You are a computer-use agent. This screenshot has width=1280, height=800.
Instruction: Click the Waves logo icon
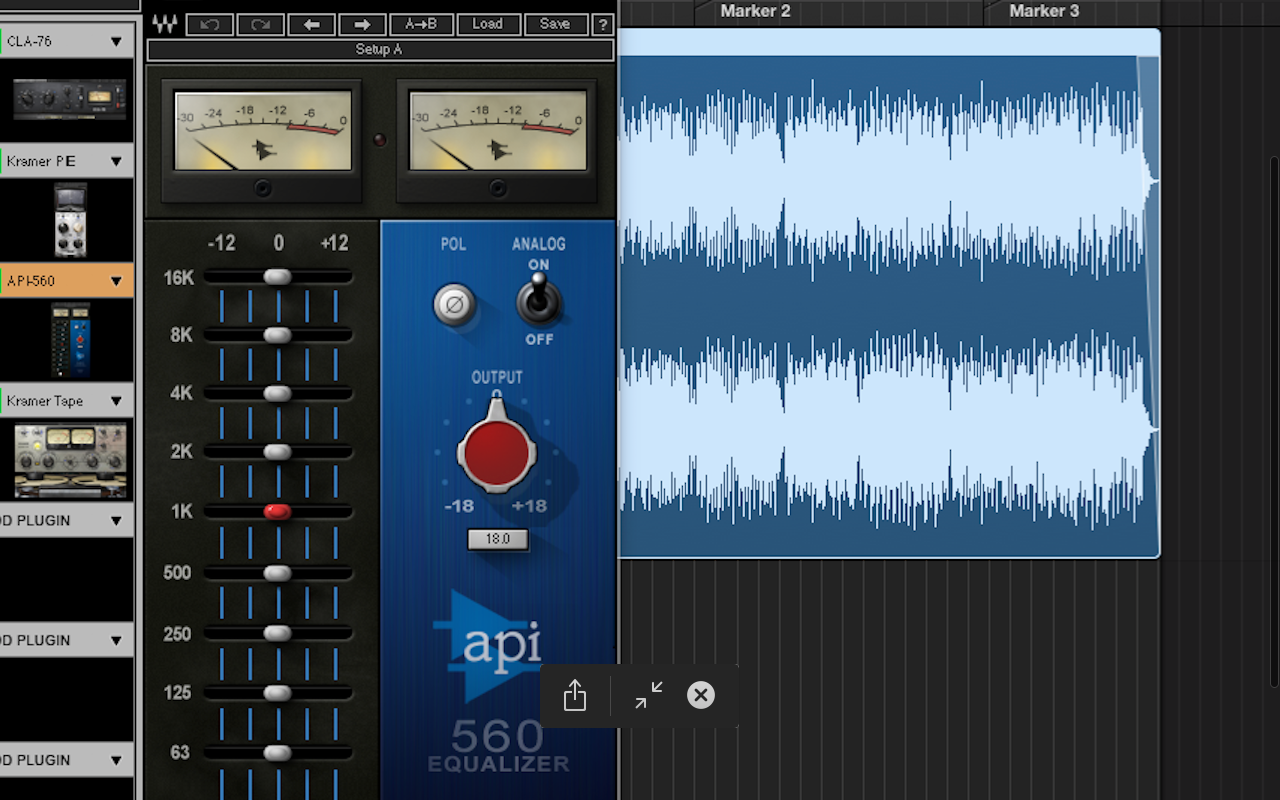[164, 24]
